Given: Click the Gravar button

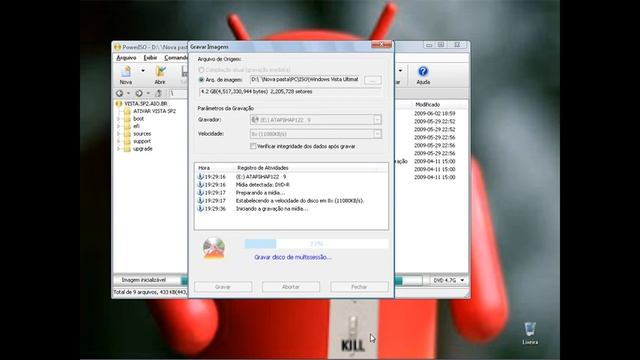Looking at the screenshot, I should pos(223,287).
